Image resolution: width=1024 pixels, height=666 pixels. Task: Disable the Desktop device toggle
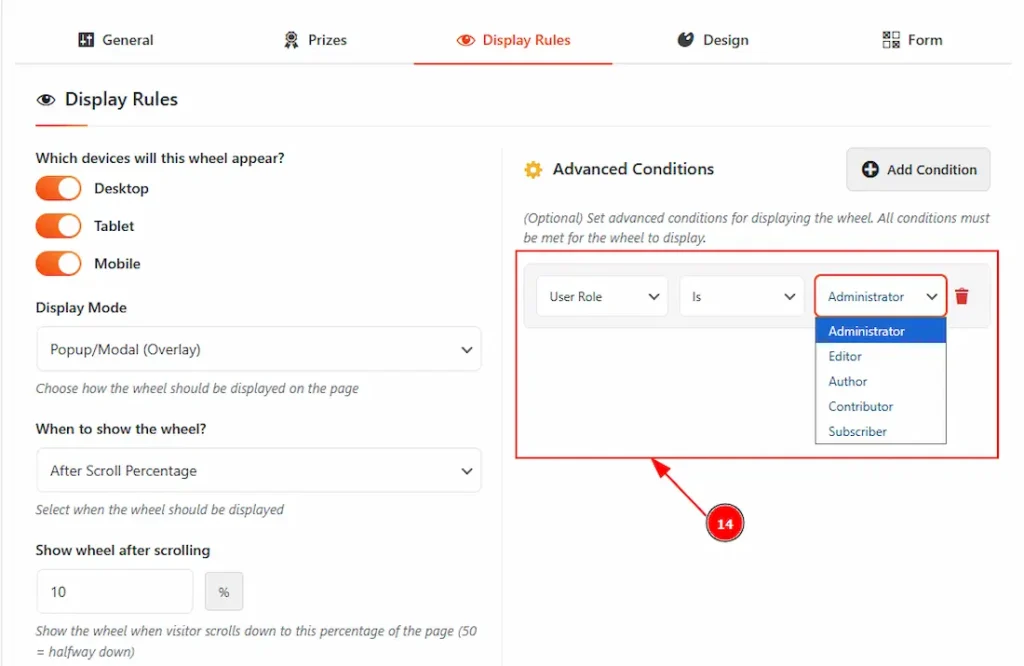(x=58, y=188)
